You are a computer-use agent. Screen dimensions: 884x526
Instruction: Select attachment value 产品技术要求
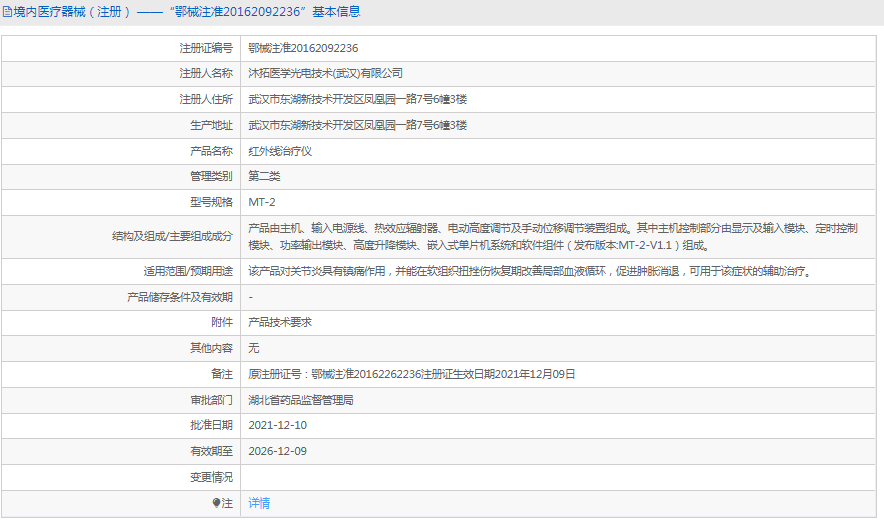280,322
